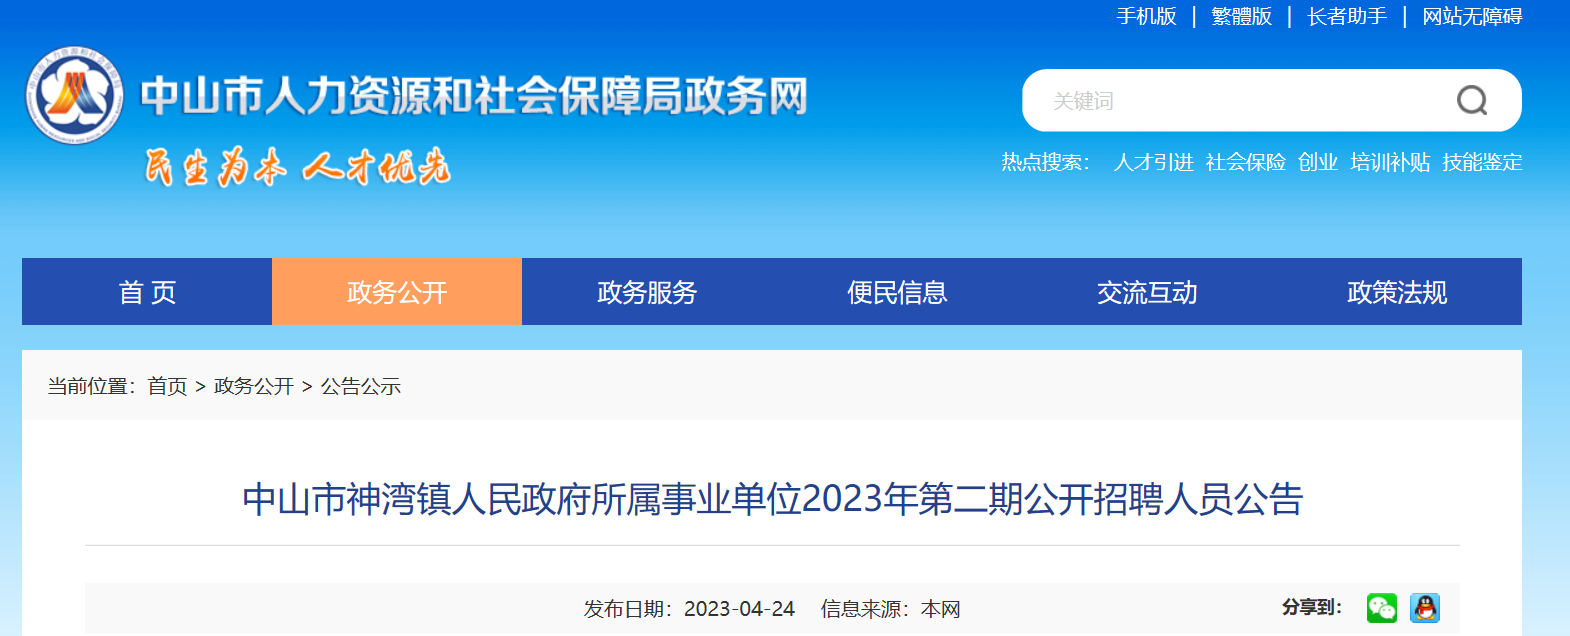This screenshot has width=1570, height=636.
Task: Open the 政务公开 navigation tab
Action: click(x=397, y=292)
